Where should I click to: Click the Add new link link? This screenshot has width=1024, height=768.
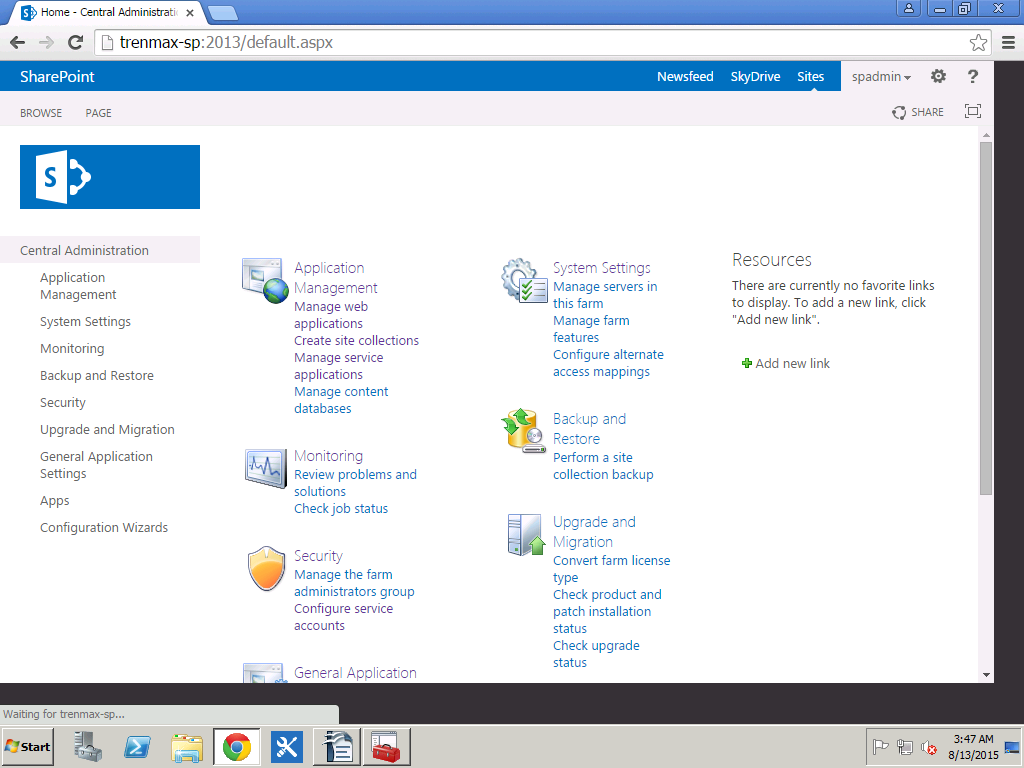[x=792, y=364]
